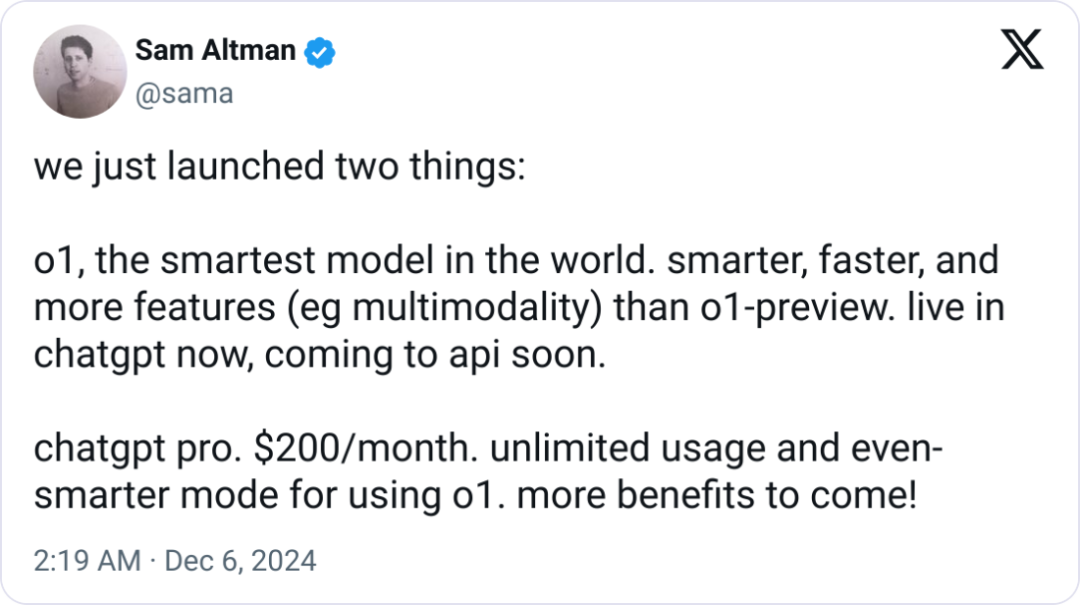Click the words 'more features' in the tweet
Screen dimensions: 1080x605
tap(154, 308)
